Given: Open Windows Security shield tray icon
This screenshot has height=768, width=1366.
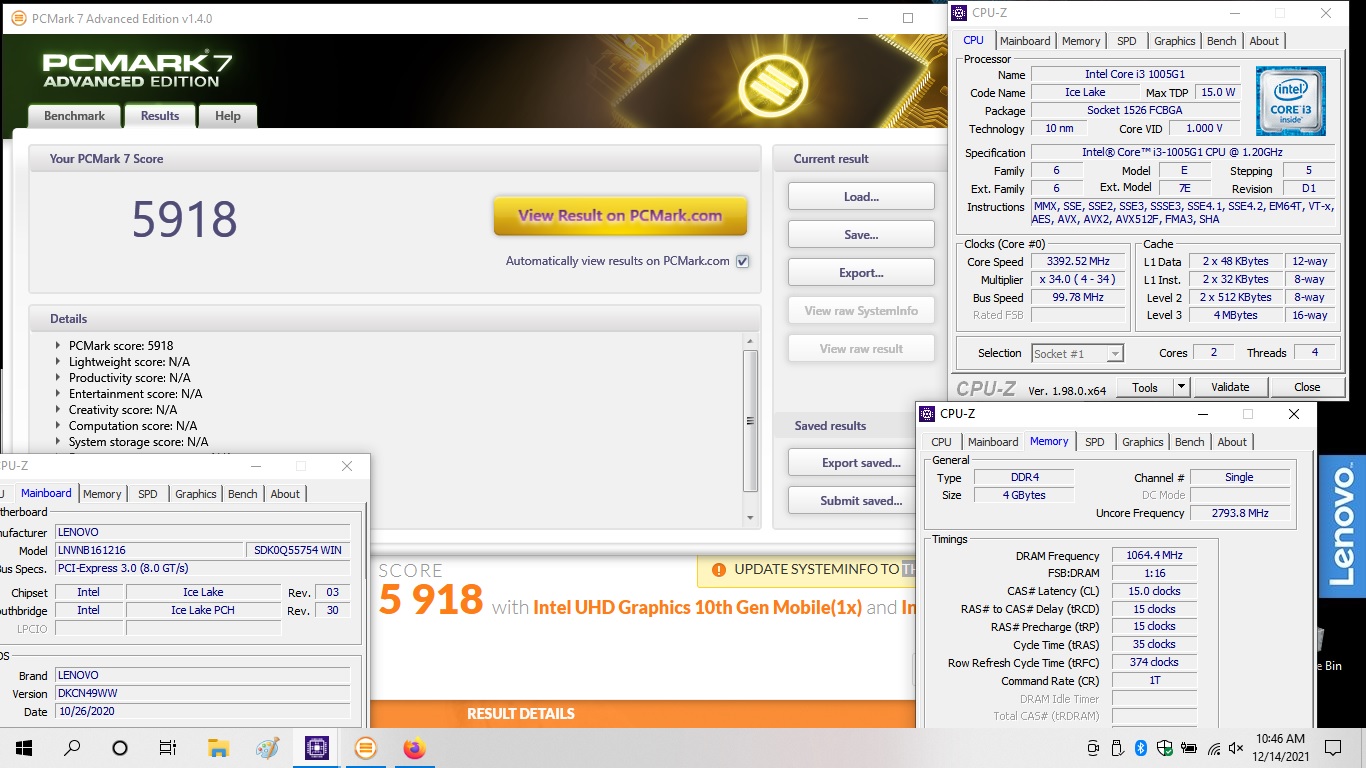Looking at the screenshot, I should tap(1164, 747).
